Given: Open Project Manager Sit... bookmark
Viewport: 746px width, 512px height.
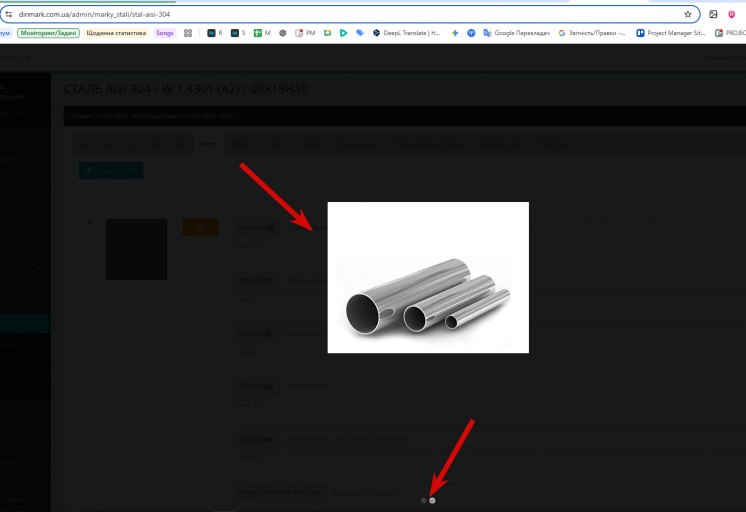Looking at the screenshot, I should (671, 33).
